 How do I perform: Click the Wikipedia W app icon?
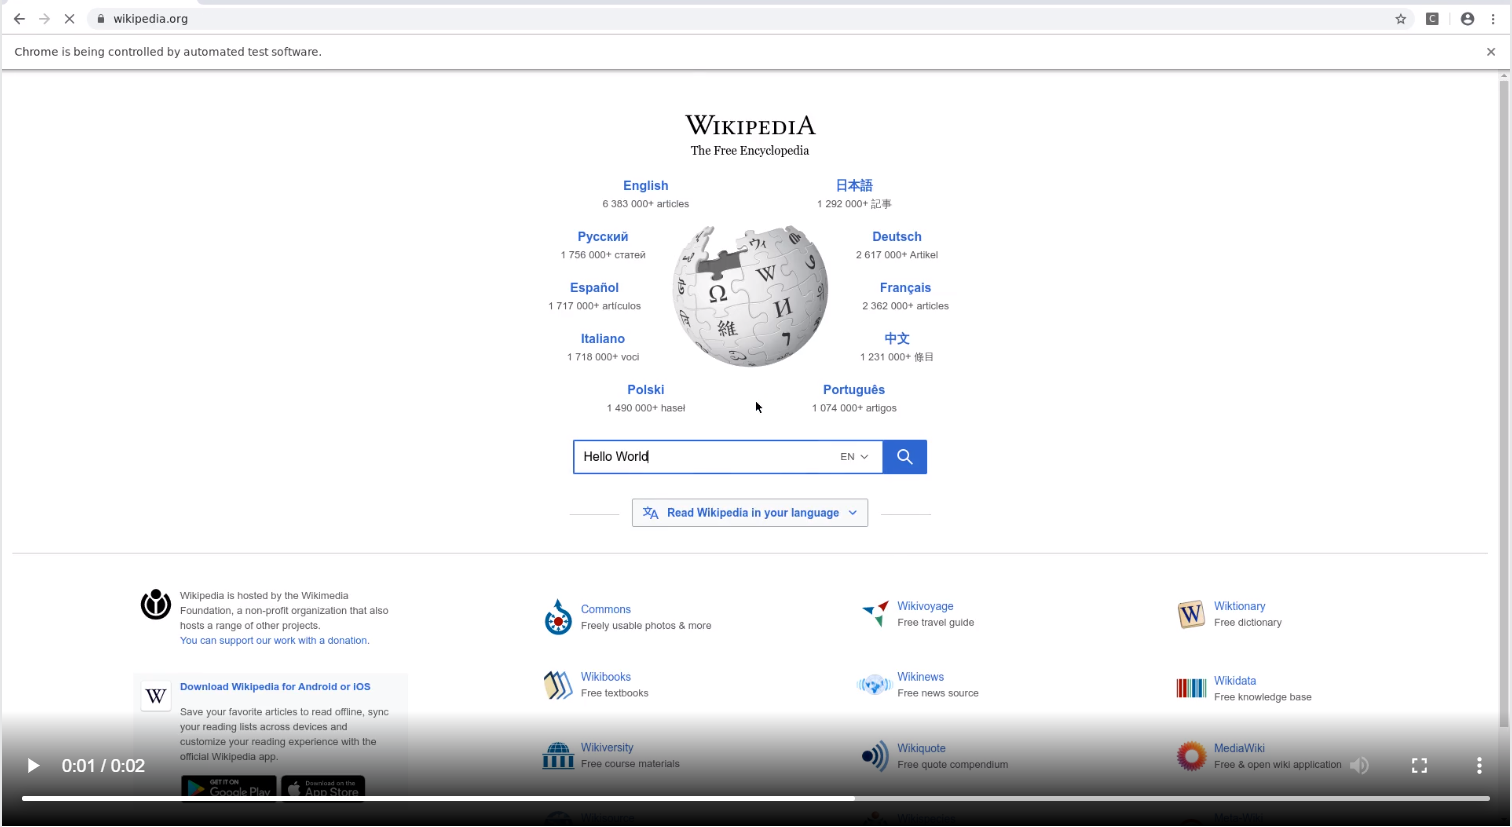click(156, 696)
